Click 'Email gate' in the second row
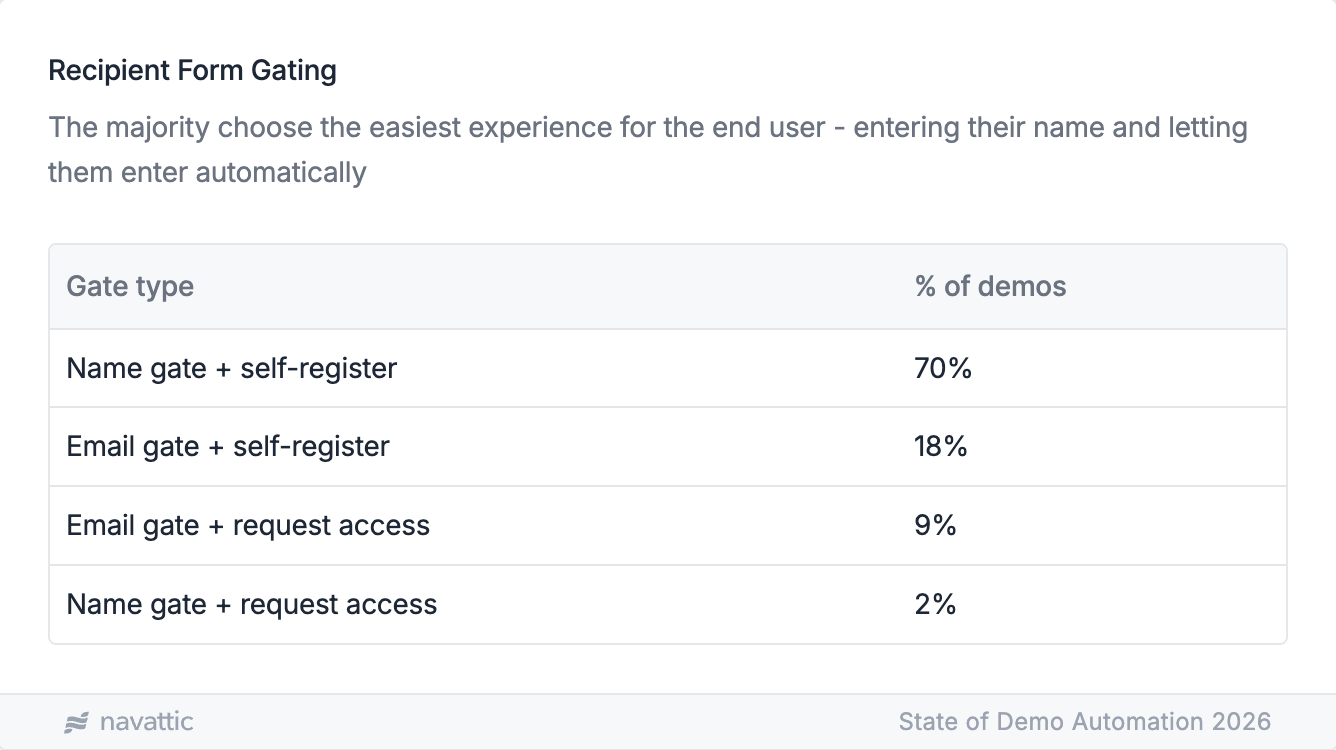Image resolution: width=1336 pixels, height=750 pixels. coord(133,446)
